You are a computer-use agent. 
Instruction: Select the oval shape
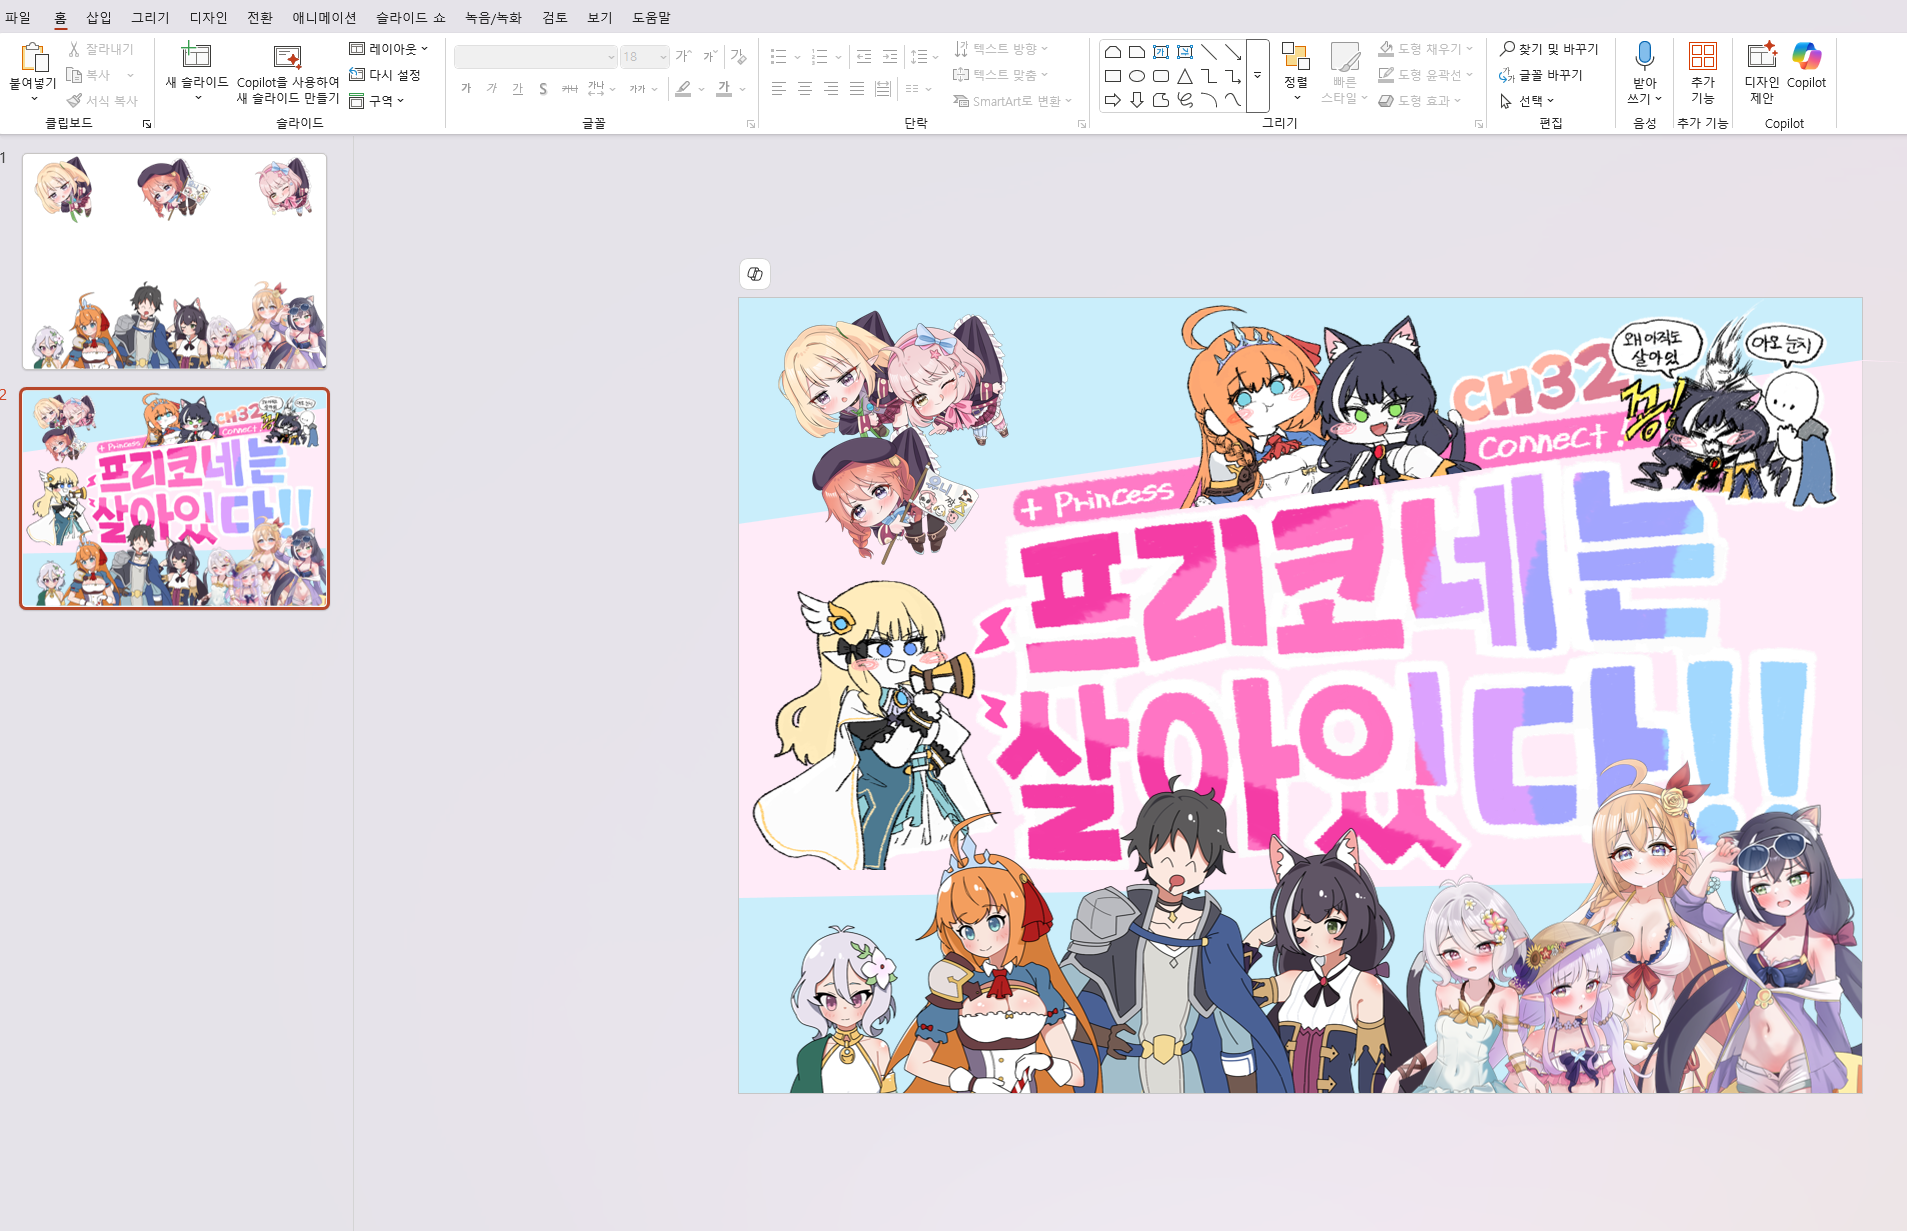click(1136, 76)
